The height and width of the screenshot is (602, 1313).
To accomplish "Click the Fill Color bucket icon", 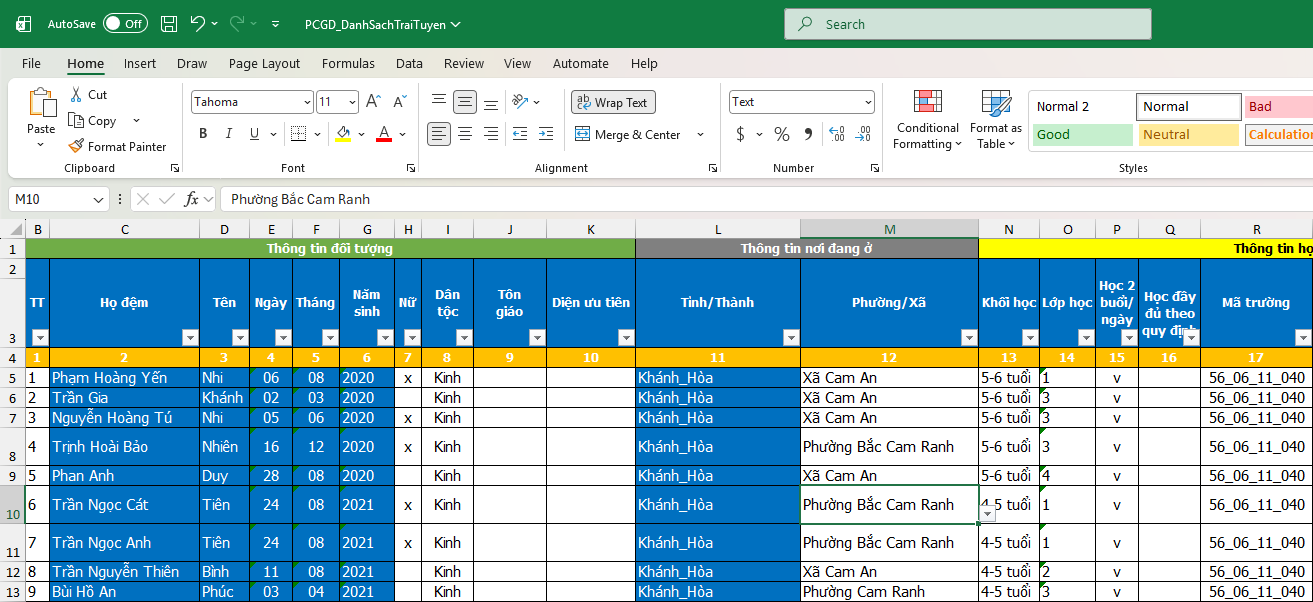I will coord(344,134).
